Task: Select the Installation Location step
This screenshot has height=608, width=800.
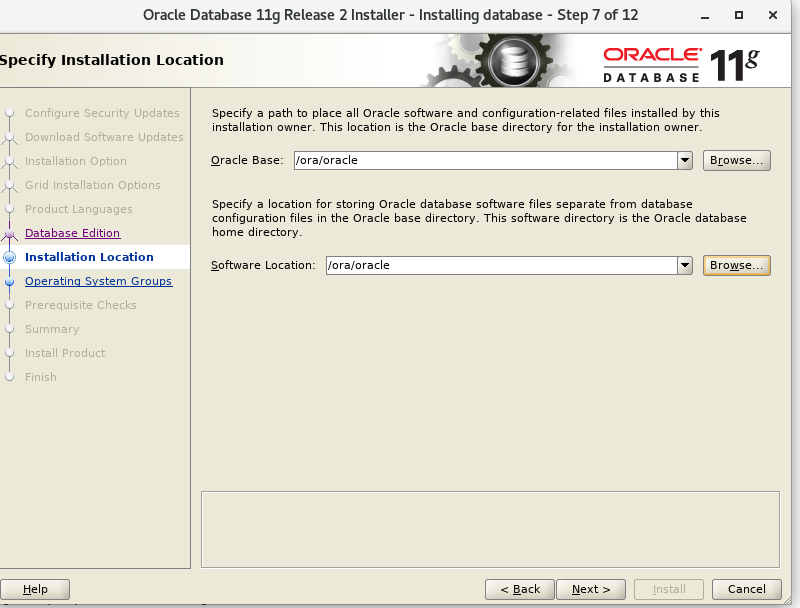Action: 89,257
